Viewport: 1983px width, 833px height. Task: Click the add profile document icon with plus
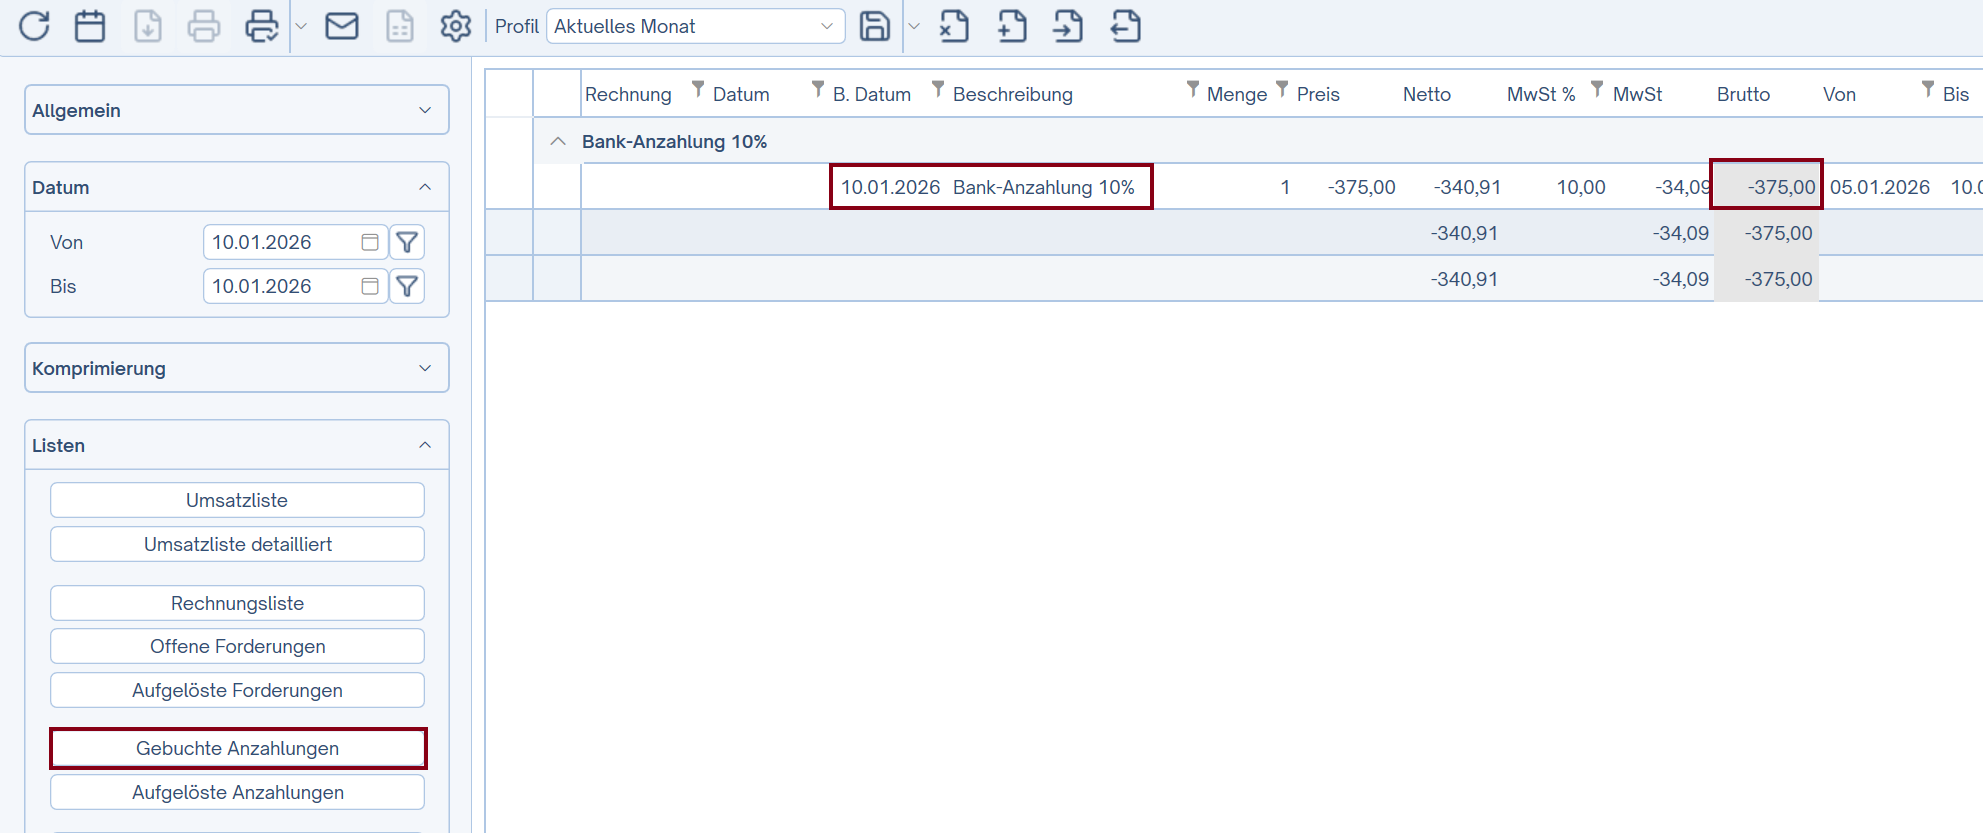pos(1012,26)
